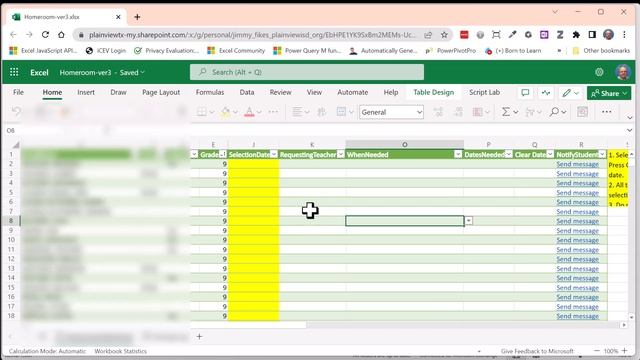Open the Comments speech bubble icon

coord(525,93)
